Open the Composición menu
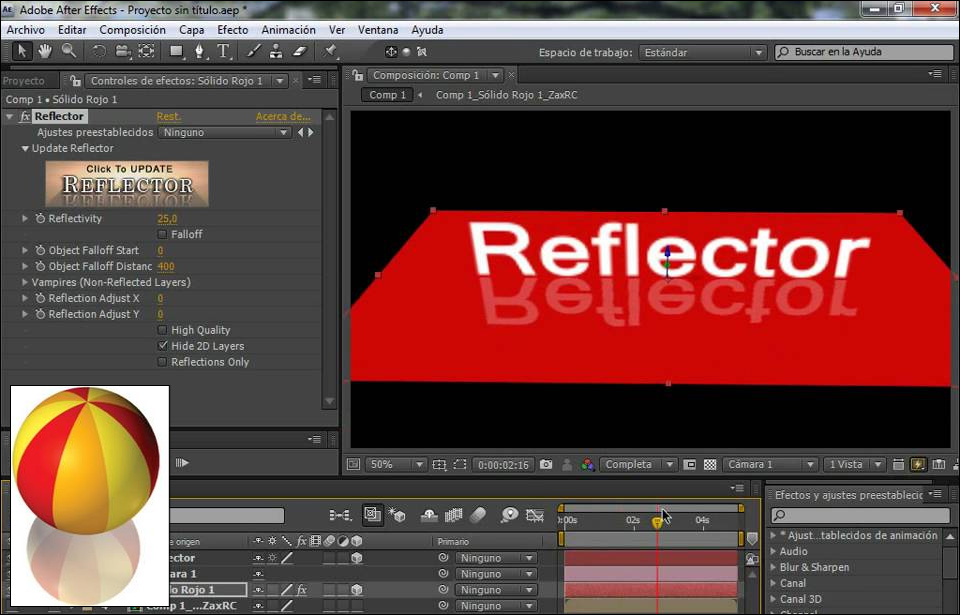Viewport: 960px width, 615px height. tap(132, 30)
